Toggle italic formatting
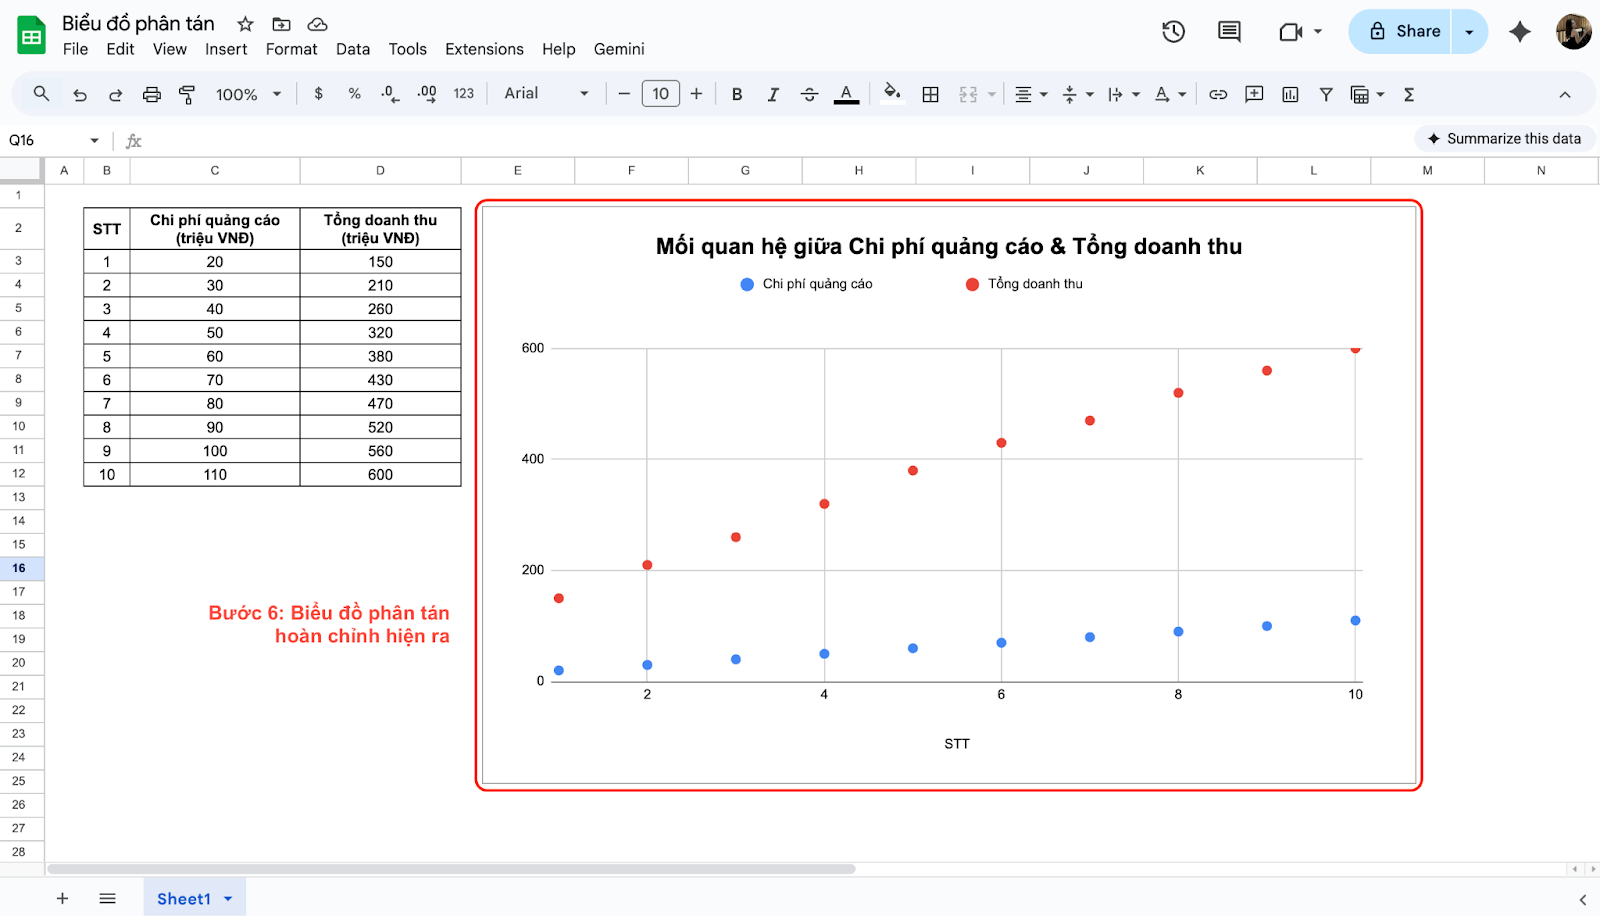This screenshot has height=916, width=1600. [x=773, y=94]
